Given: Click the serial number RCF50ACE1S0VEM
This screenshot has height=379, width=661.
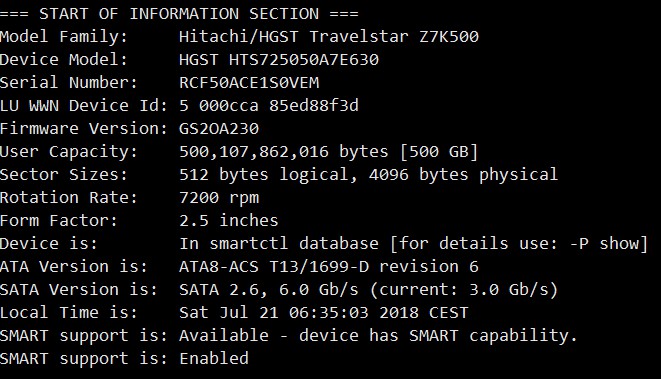Looking at the screenshot, I should [x=249, y=83].
